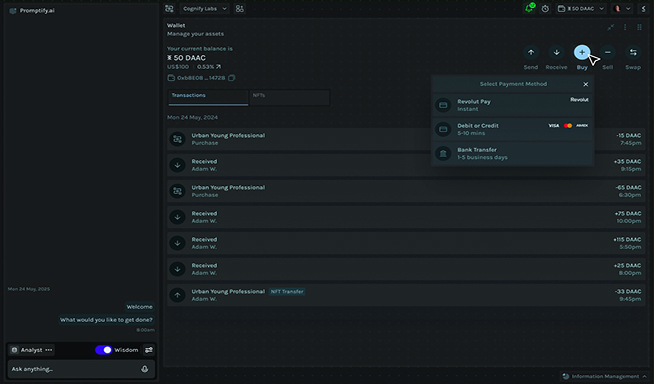Expand the Cognify Labs workspace dropdown
654x384 pixels.
pos(205,8)
